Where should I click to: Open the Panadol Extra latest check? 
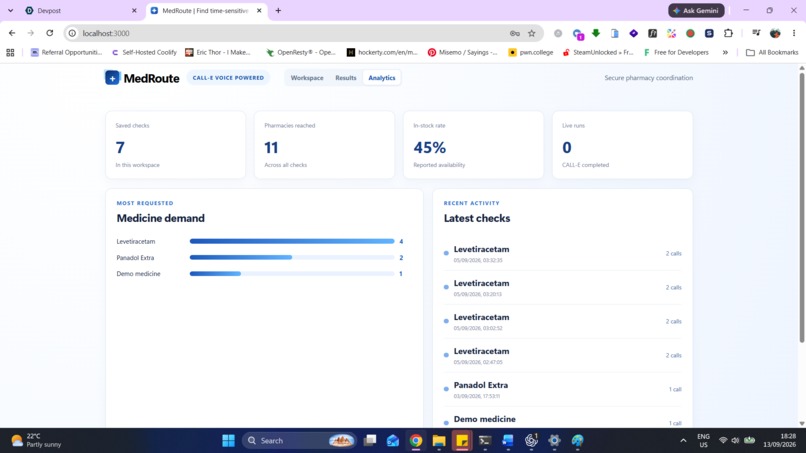click(562, 389)
